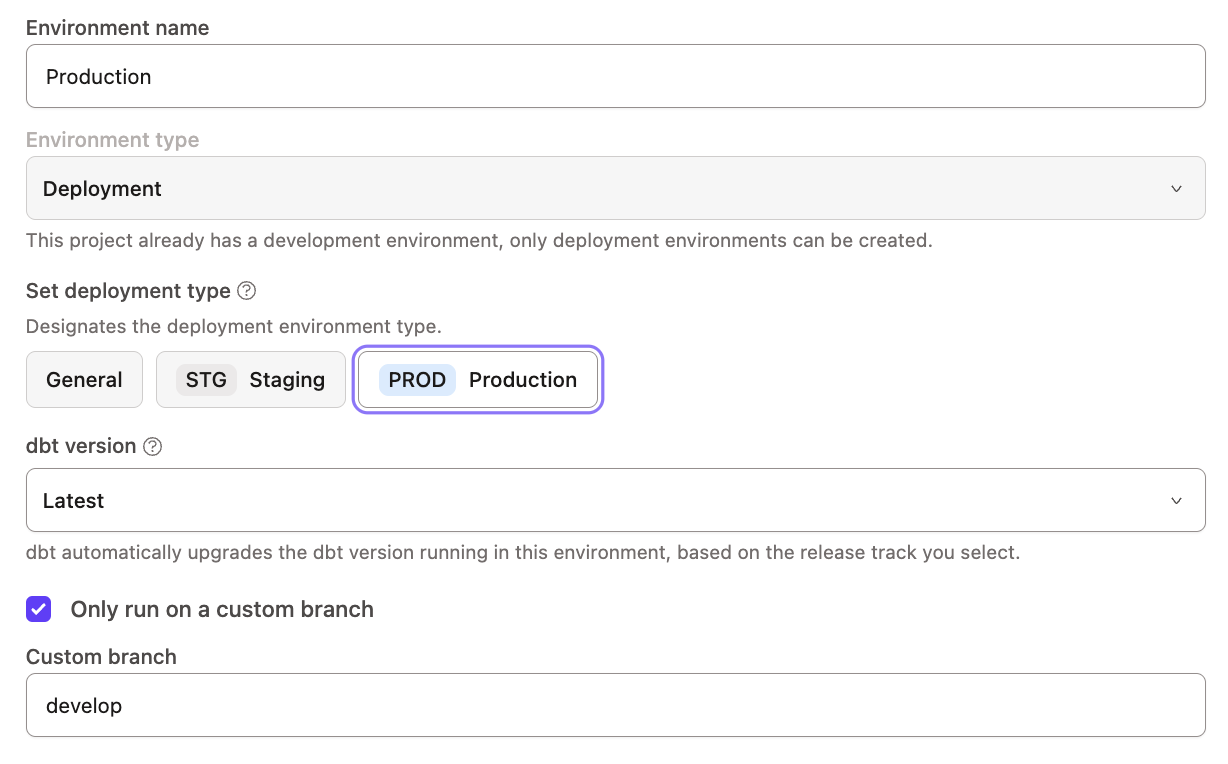
Task: Click the STG badge inside the Staging option
Action: 204,380
